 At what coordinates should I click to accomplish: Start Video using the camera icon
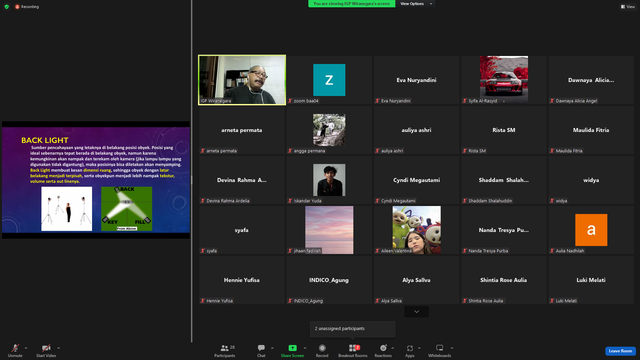46,348
